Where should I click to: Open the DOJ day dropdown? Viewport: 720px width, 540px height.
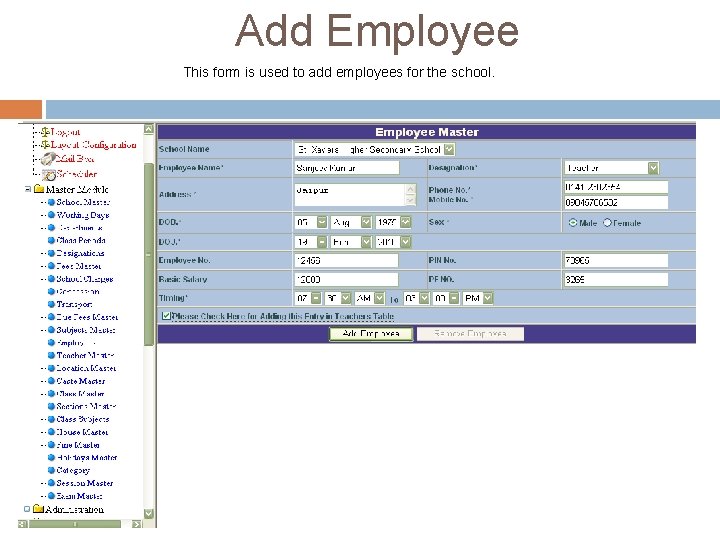pos(322,242)
